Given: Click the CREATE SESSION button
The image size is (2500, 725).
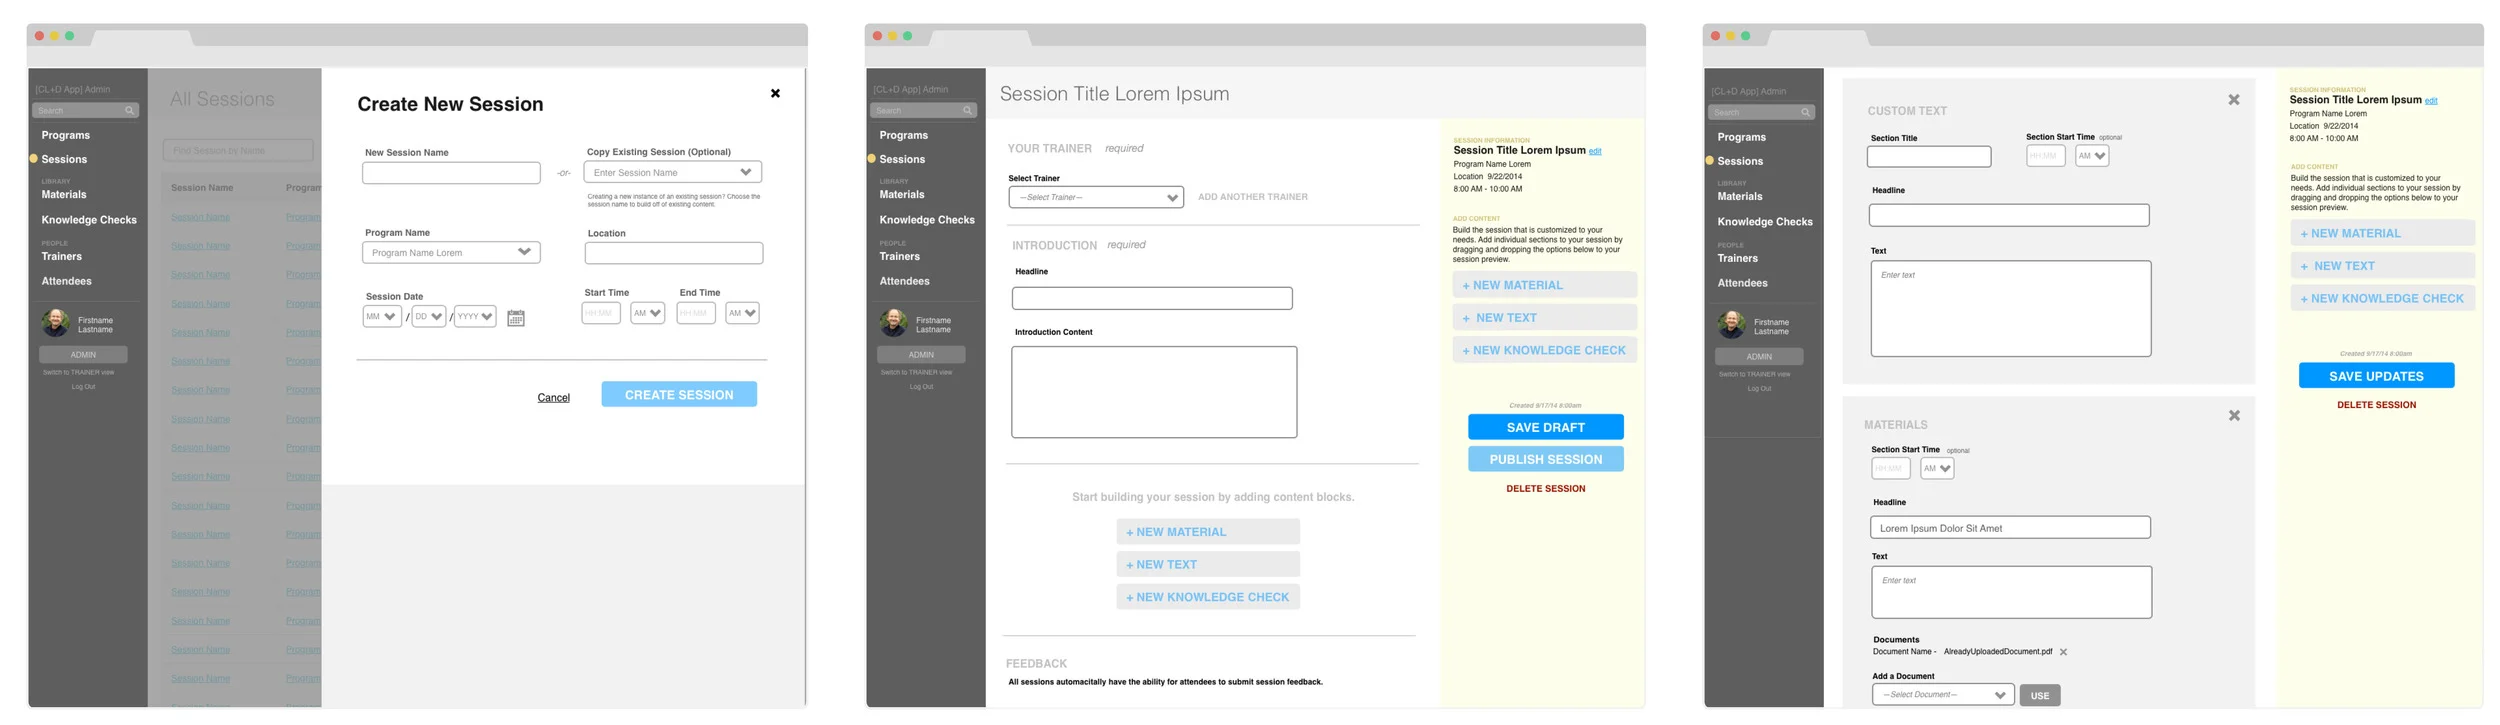Looking at the screenshot, I should [679, 394].
